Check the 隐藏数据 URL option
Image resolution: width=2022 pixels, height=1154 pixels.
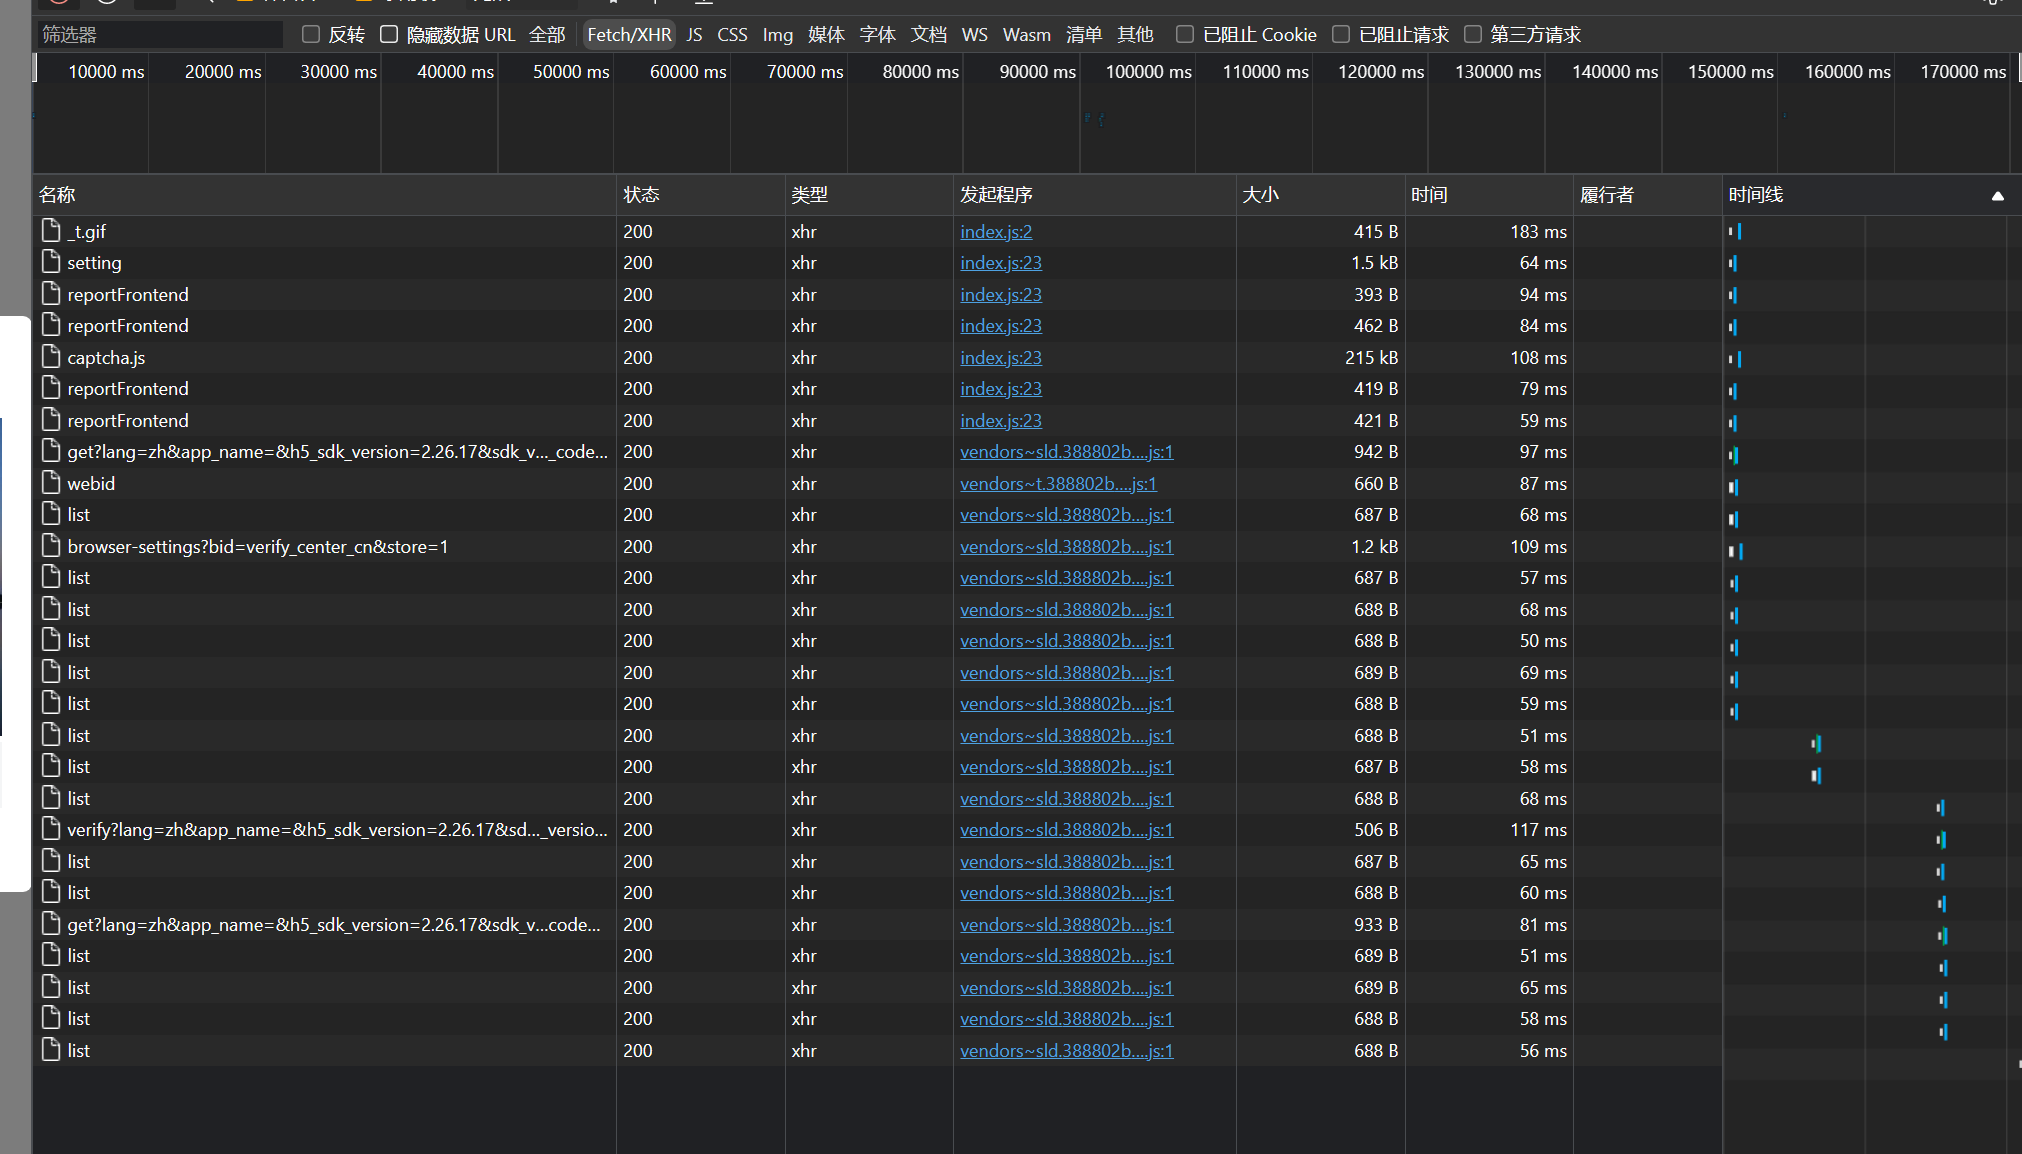coord(389,35)
